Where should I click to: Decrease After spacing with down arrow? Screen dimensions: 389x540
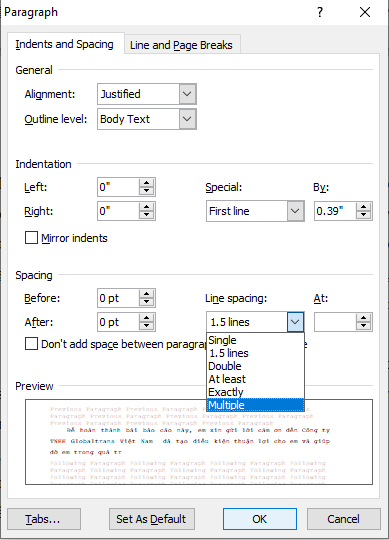(x=146, y=326)
